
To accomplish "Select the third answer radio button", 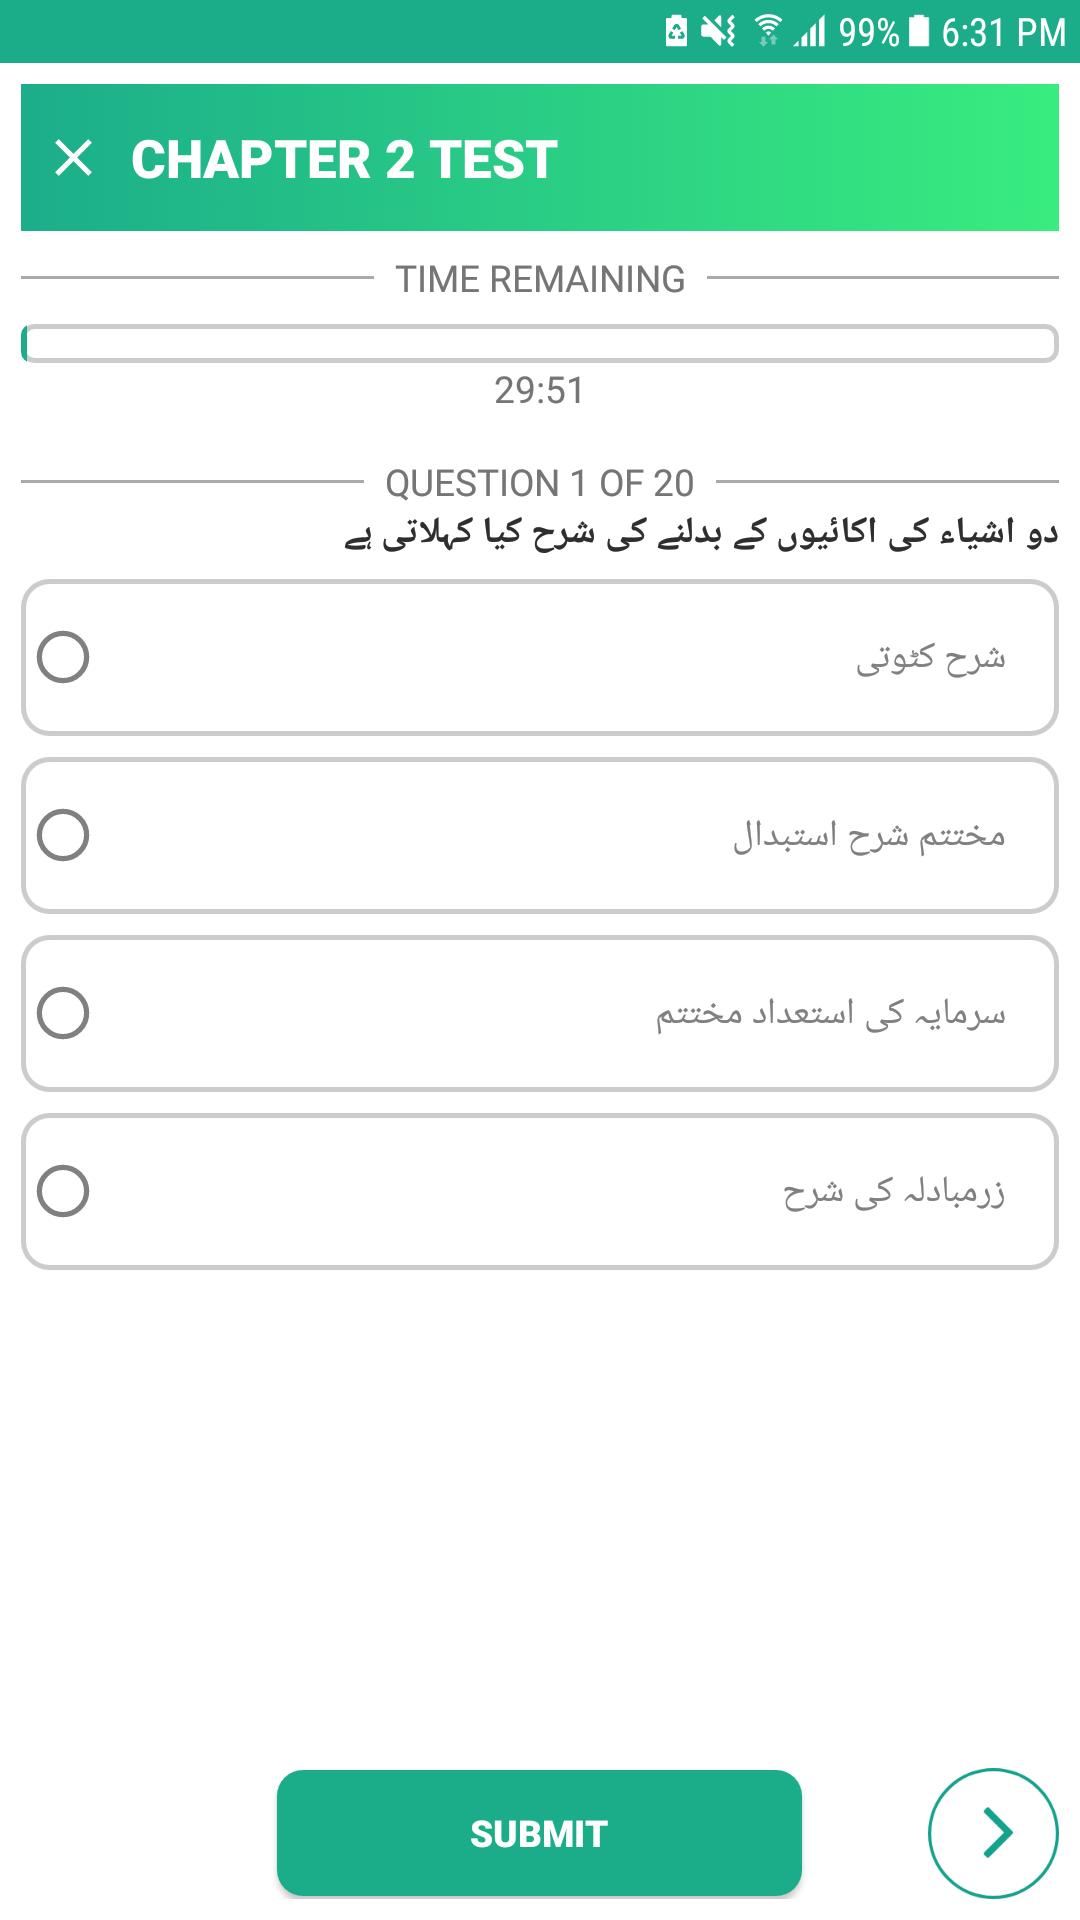I will tap(63, 1013).
